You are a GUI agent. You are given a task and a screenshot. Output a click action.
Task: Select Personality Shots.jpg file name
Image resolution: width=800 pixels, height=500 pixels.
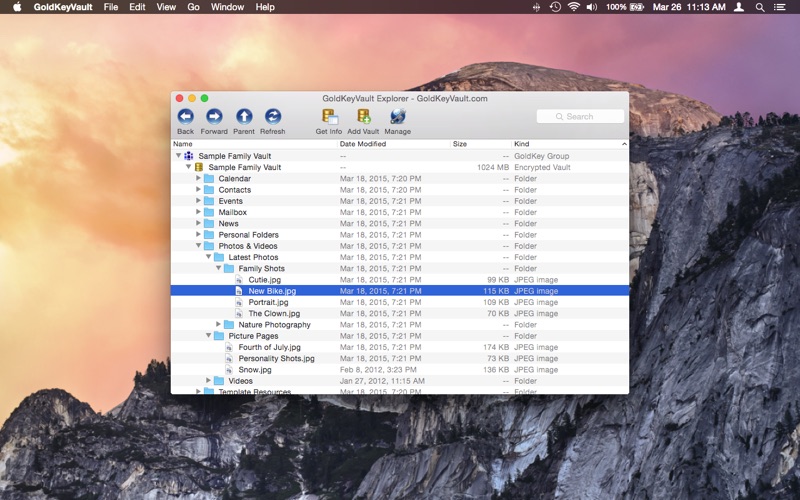[x=277, y=358]
